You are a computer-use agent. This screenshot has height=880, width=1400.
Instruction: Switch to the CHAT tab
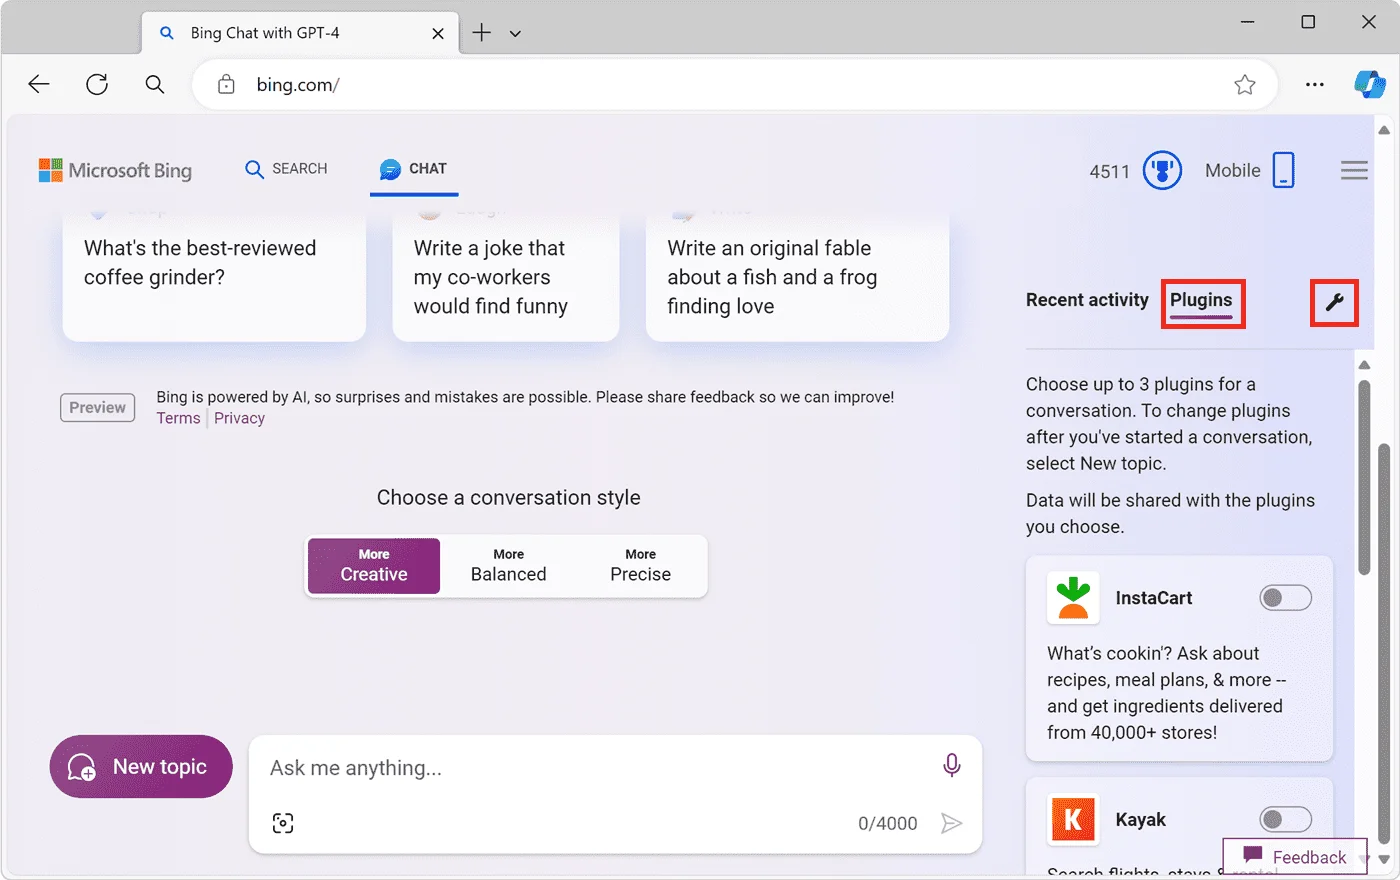(414, 169)
